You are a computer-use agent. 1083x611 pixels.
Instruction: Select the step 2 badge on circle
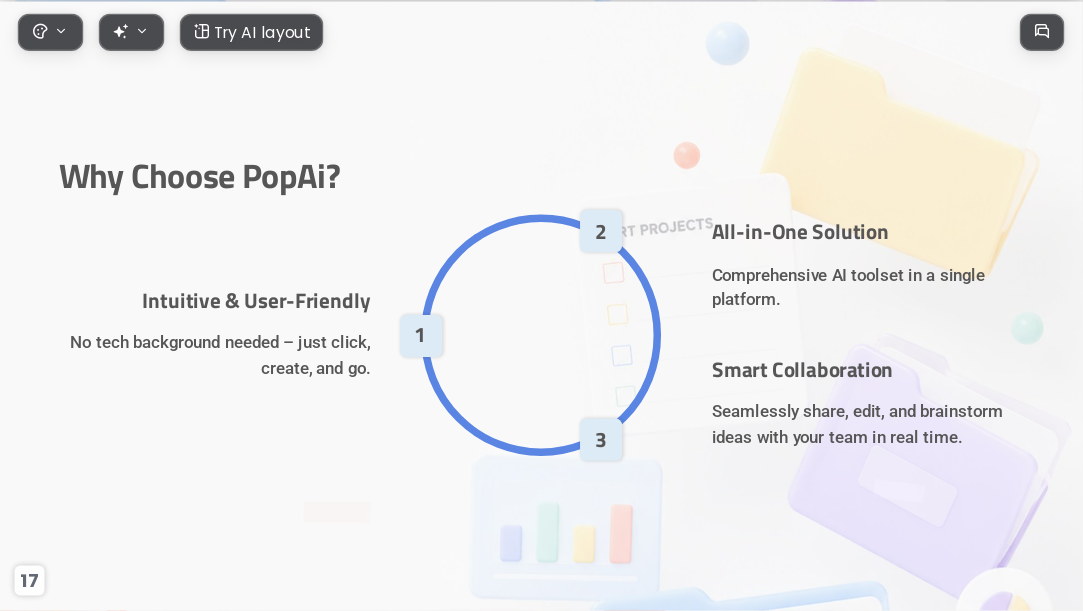[601, 231]
